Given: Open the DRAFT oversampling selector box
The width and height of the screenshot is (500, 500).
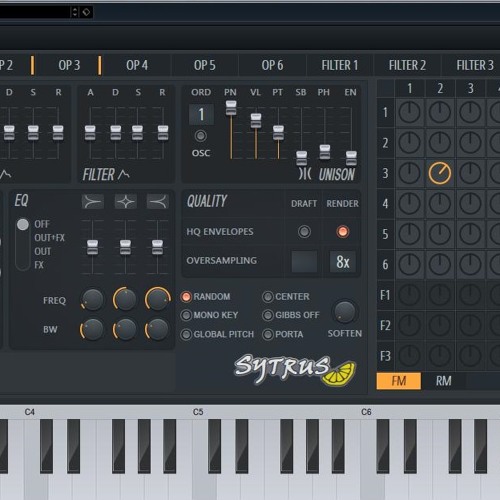Looking at the screenshot, I should pos(304,262).
